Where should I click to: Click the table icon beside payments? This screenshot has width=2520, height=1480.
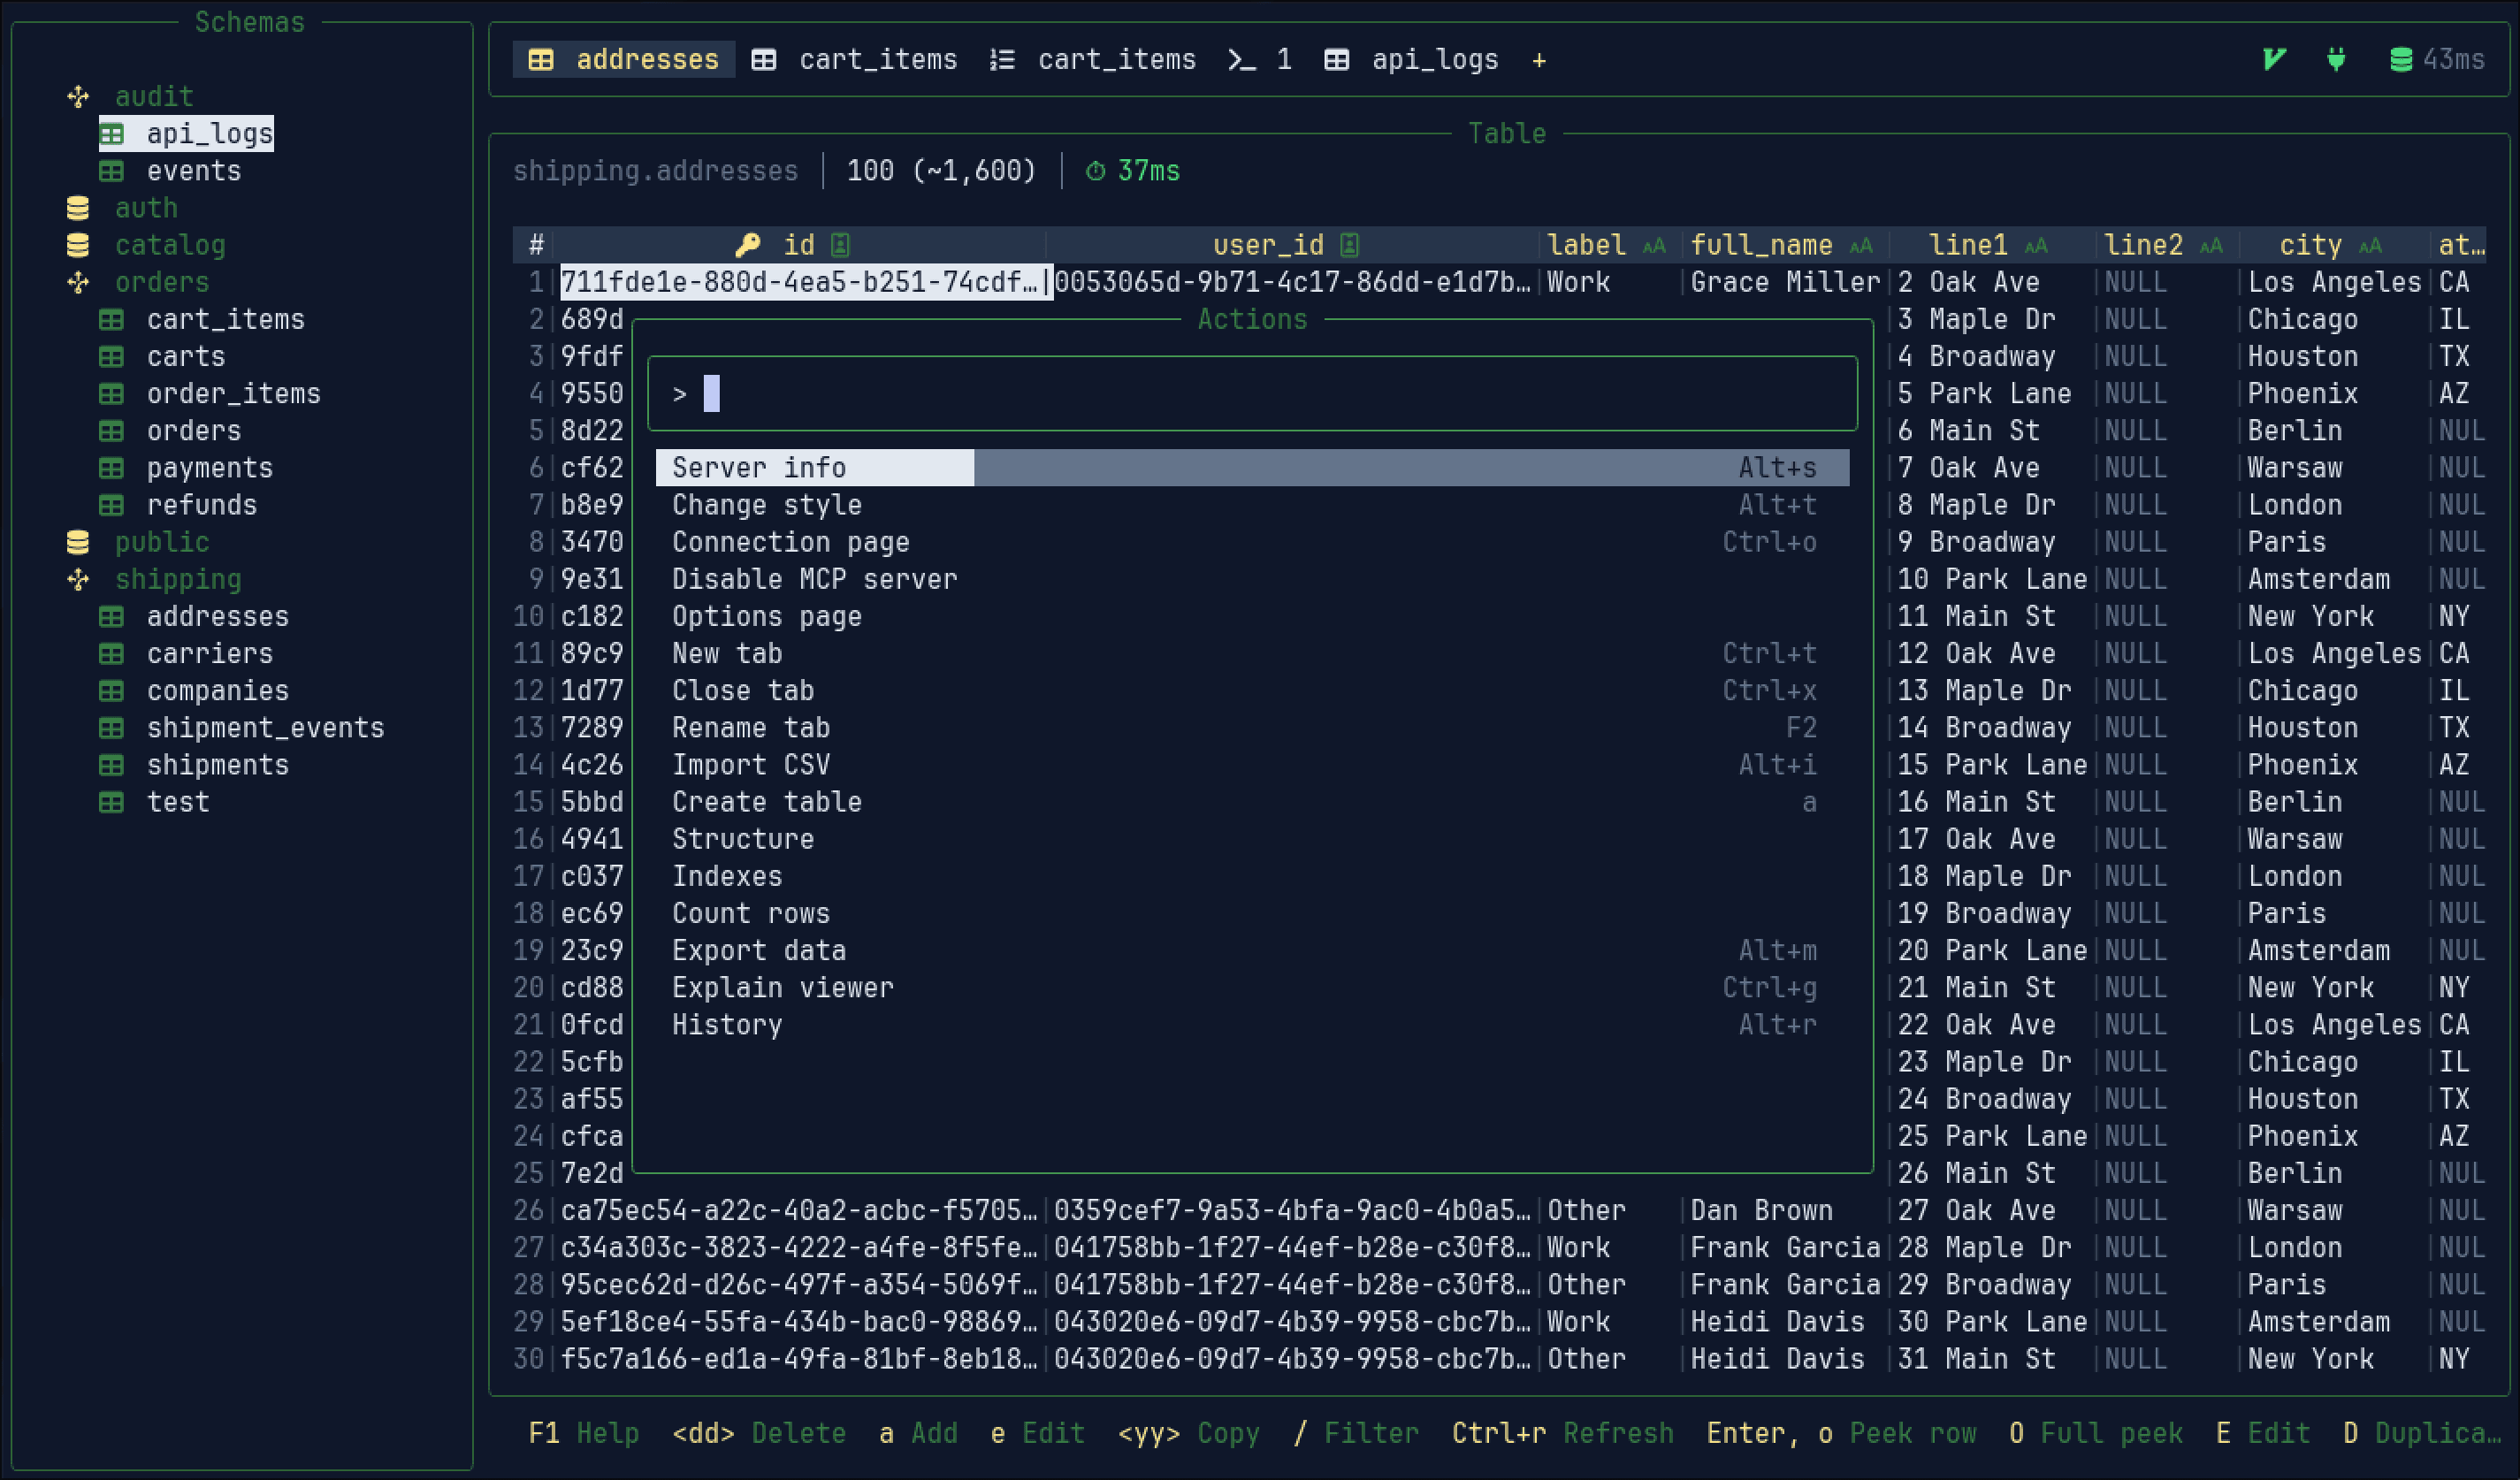pos(112,468)
